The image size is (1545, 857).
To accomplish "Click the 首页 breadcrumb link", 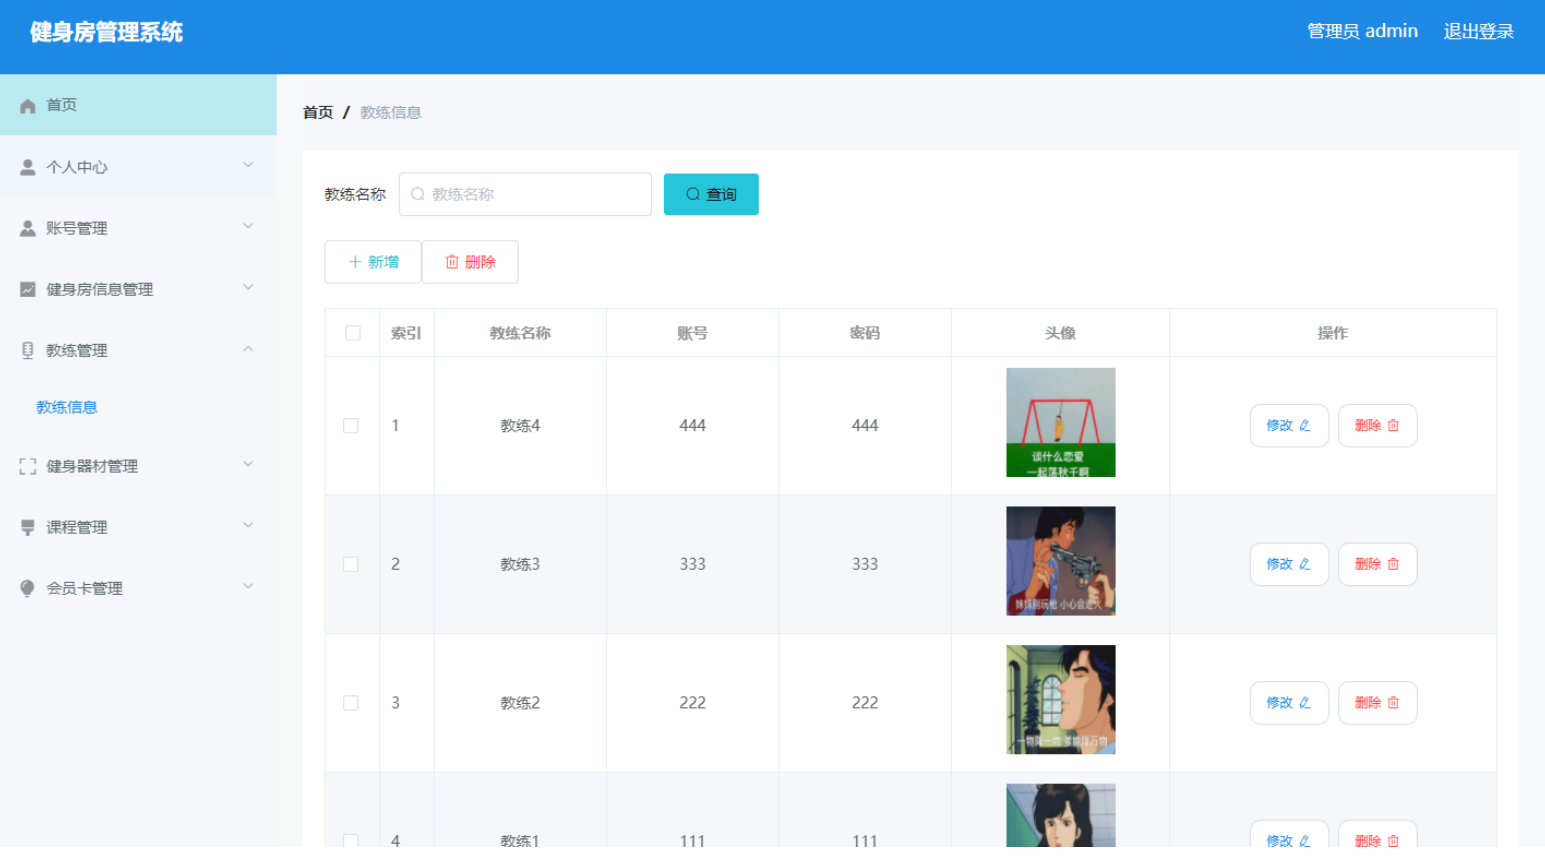I will pos(318,113).
